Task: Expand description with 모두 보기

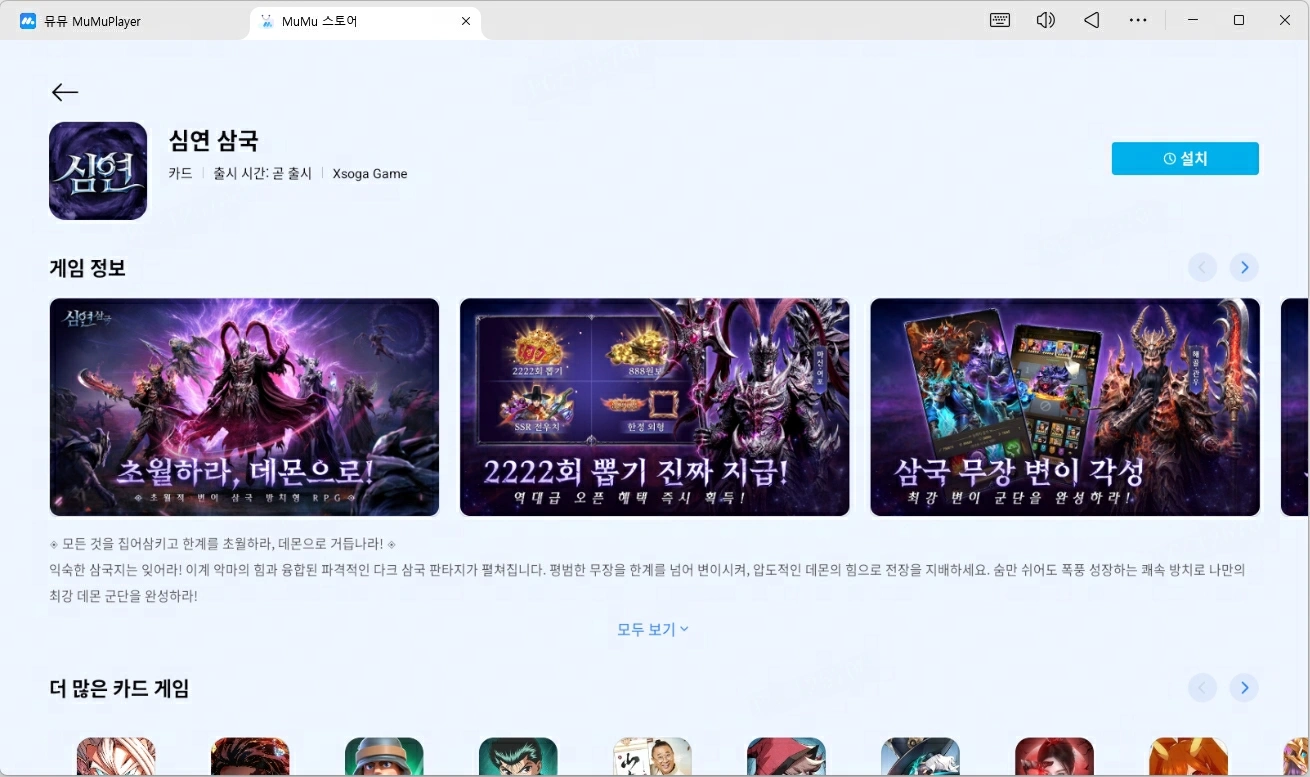Action: pyautogui.click(x=653, y=629)
